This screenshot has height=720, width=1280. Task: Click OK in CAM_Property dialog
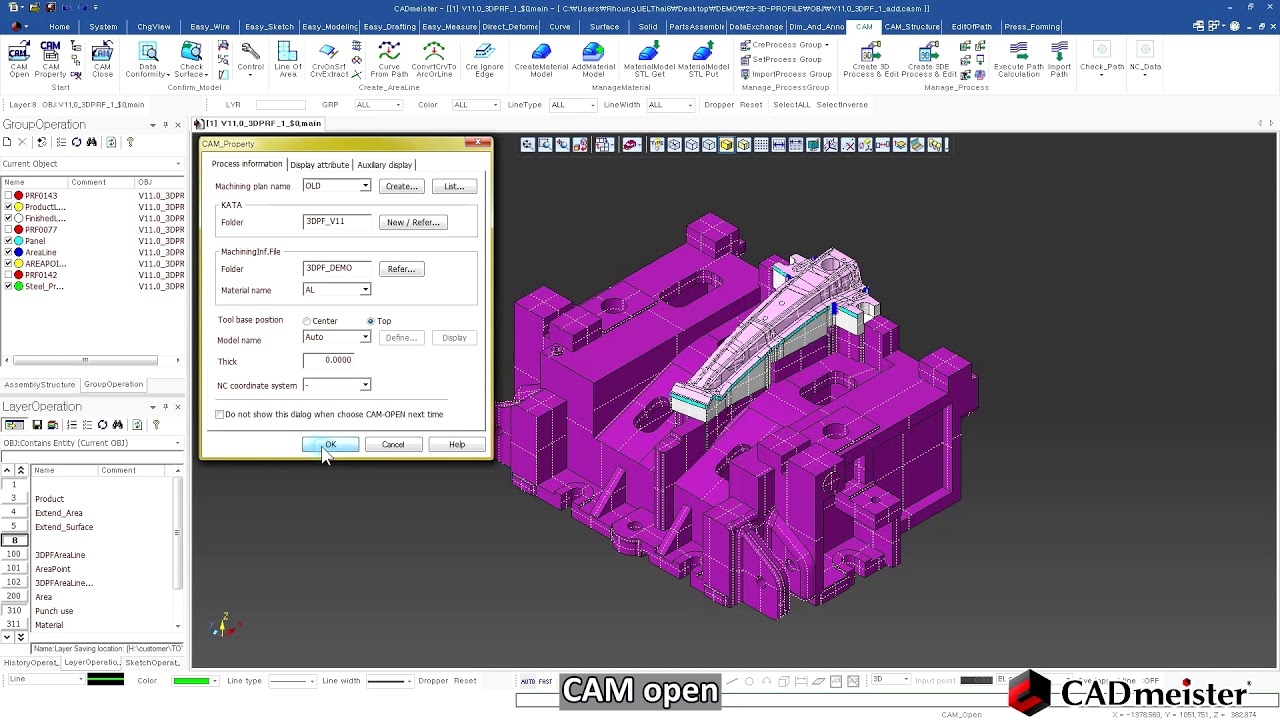(x=330, y=445)
